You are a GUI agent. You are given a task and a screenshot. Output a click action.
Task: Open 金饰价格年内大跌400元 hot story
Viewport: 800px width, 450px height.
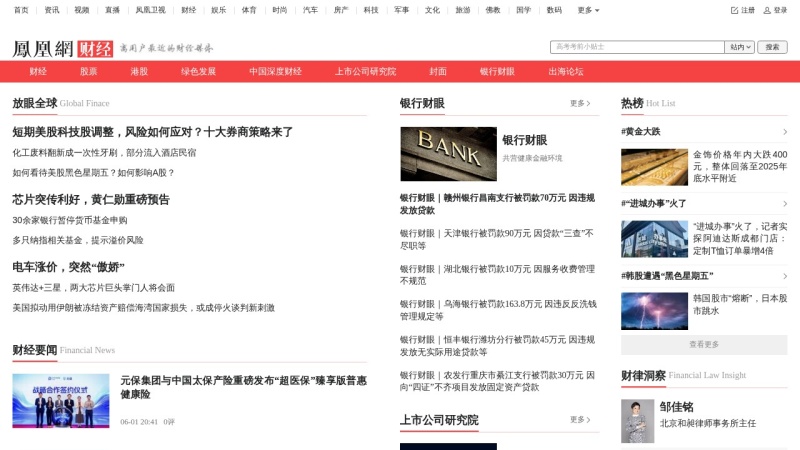tap(740, 166)
